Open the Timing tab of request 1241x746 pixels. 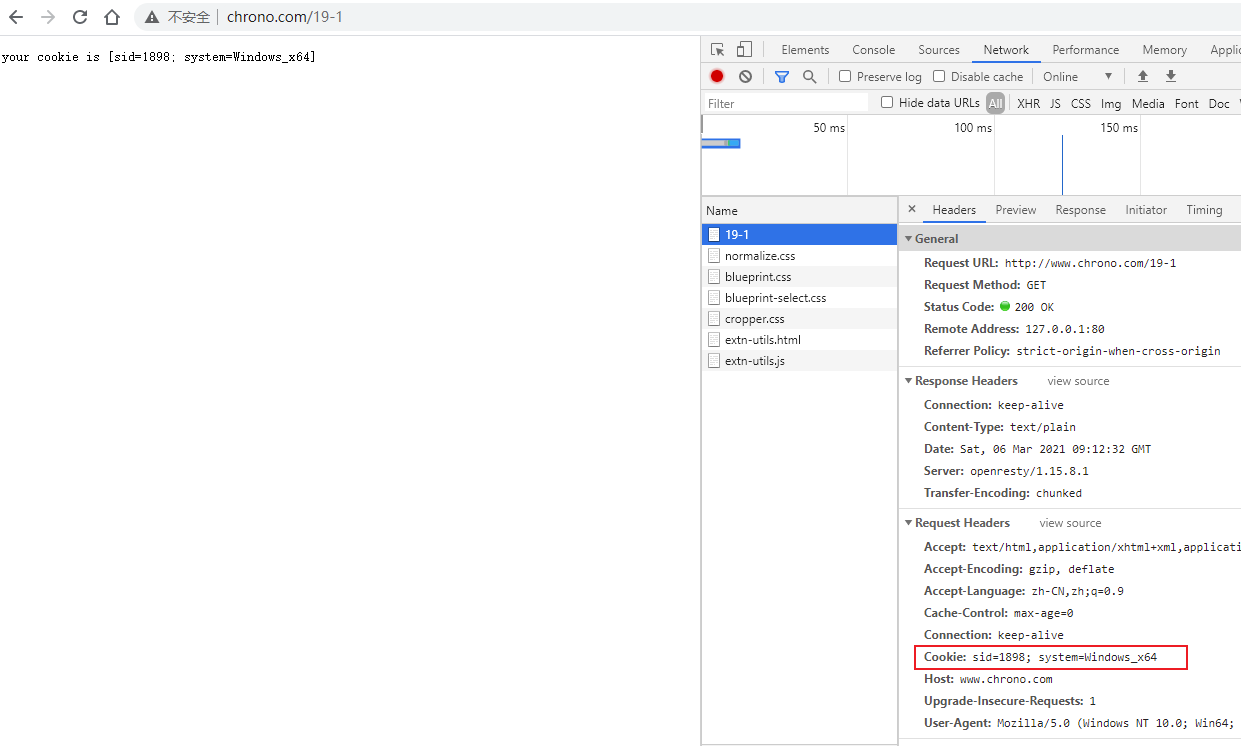(1204, 210)
